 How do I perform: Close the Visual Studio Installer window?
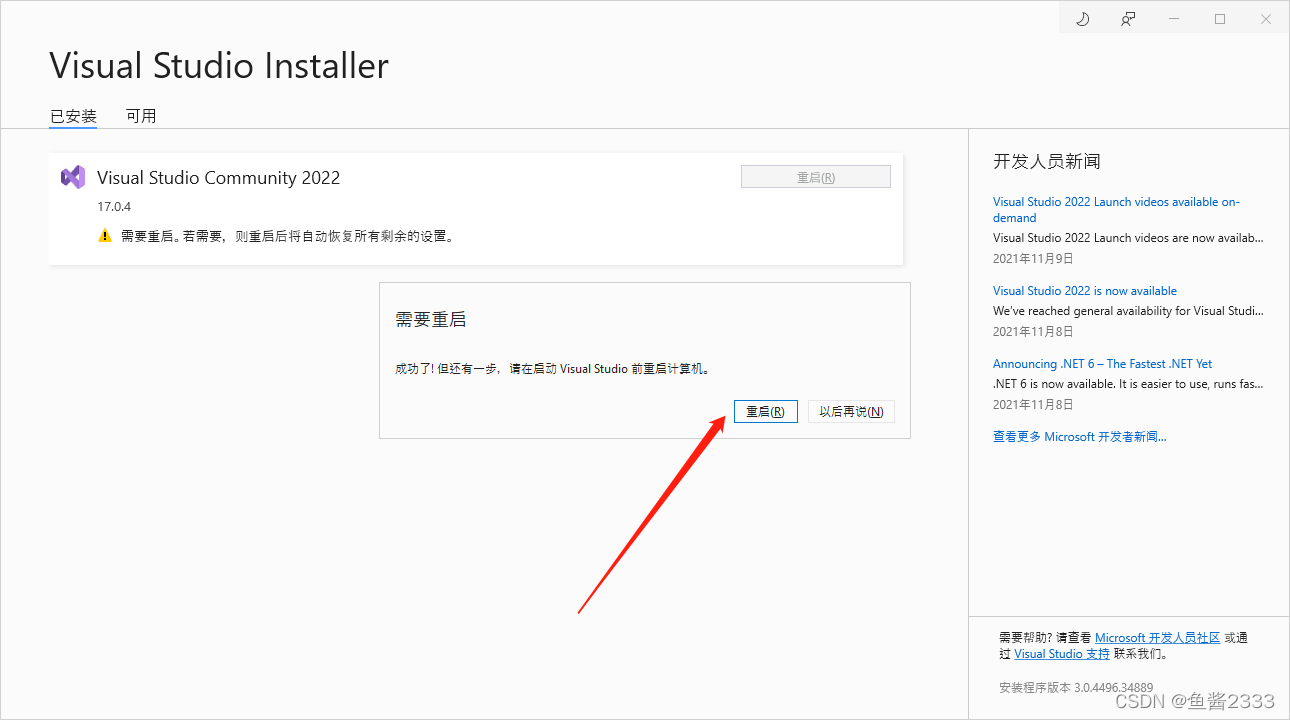1266,19
